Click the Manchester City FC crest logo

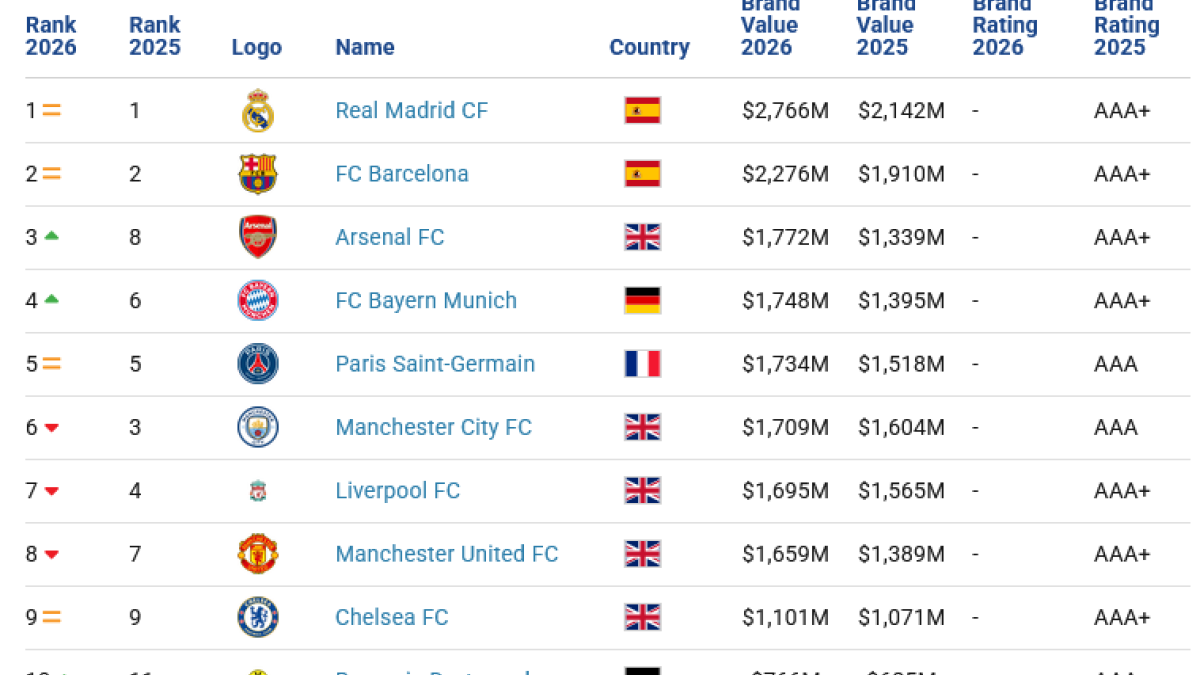click(258, 427)
